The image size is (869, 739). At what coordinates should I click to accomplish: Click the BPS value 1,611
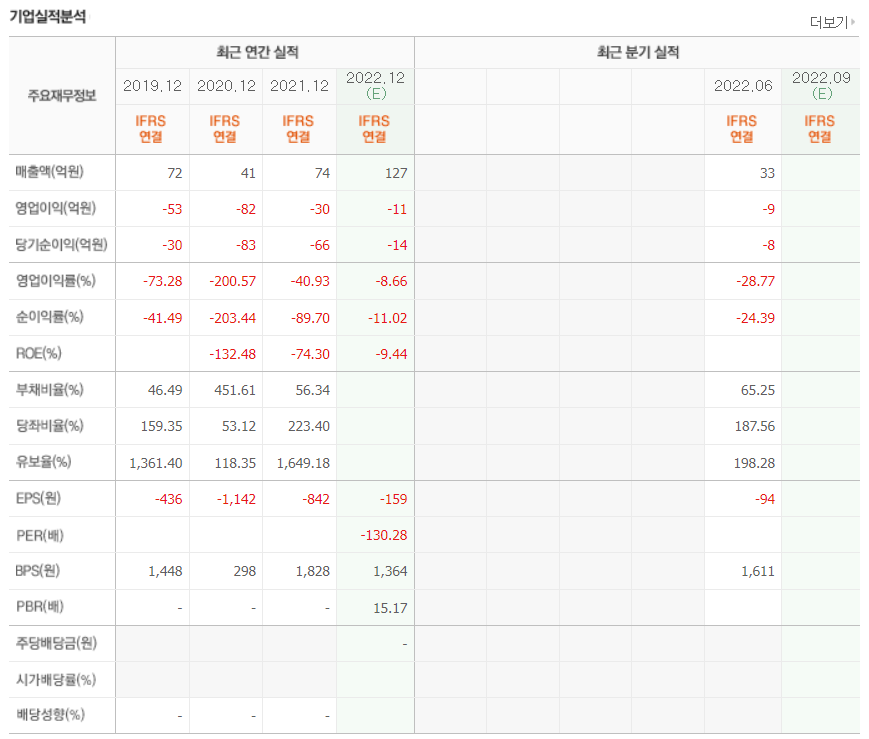[x=758, y=572]
